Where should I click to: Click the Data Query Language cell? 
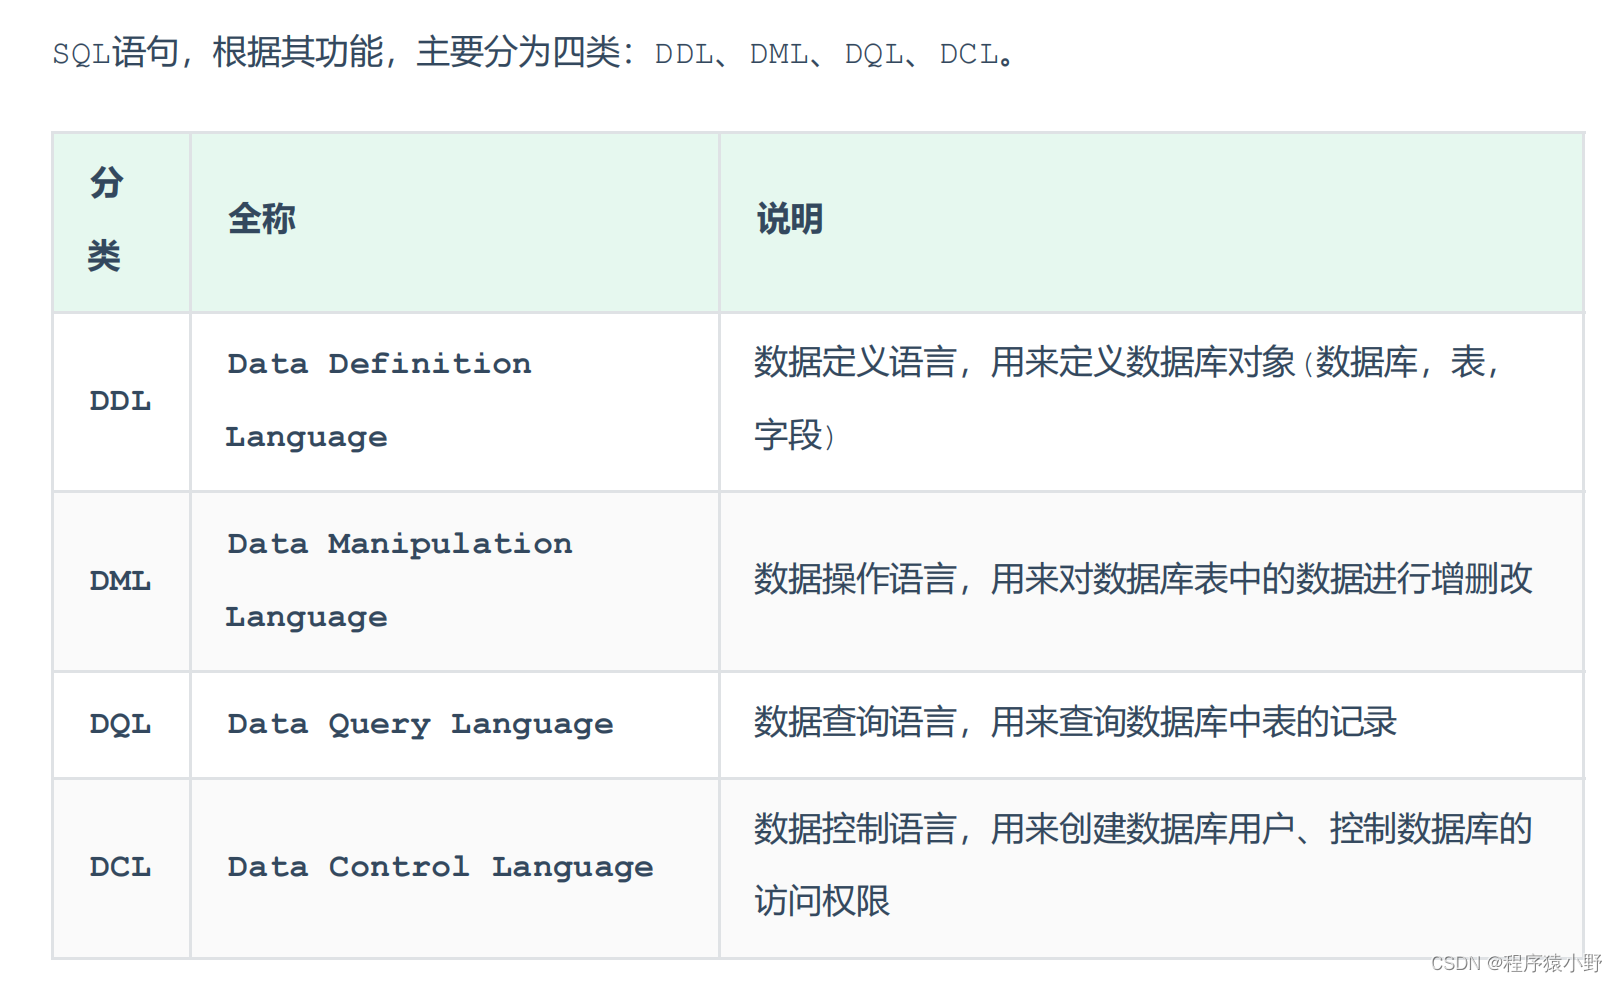pos(420,724)
